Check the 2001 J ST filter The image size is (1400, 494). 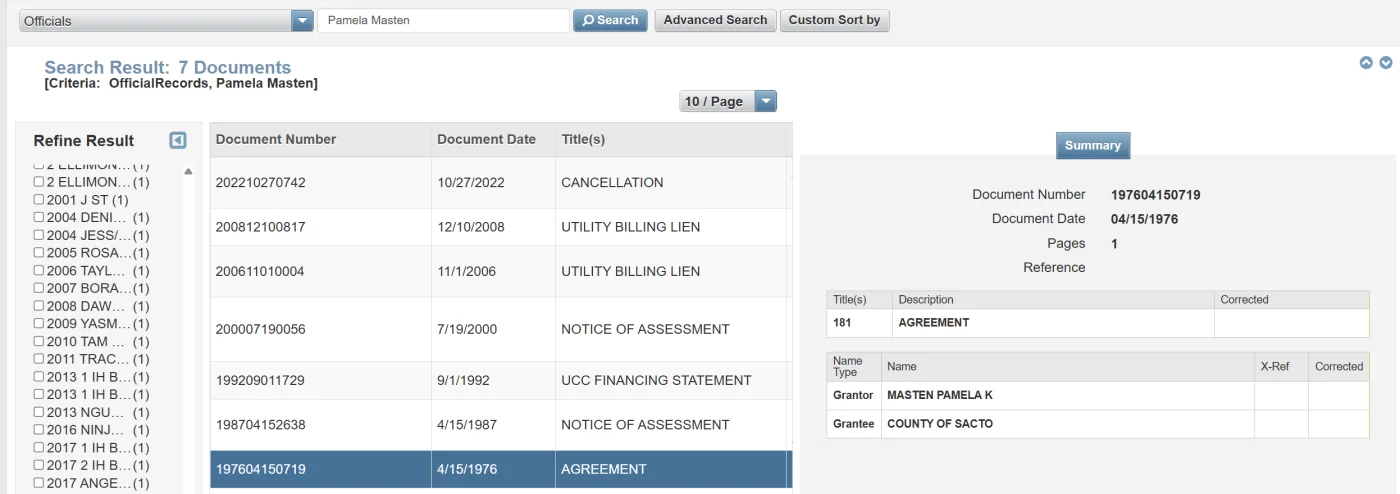coord(39,200)
